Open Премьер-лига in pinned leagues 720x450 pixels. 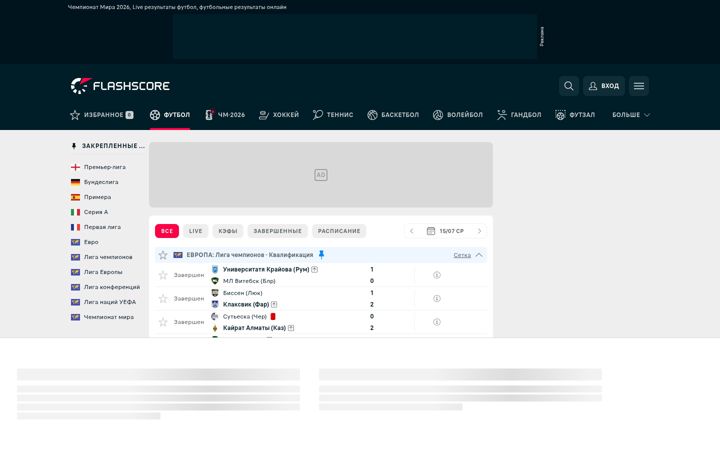coord(104,167)
